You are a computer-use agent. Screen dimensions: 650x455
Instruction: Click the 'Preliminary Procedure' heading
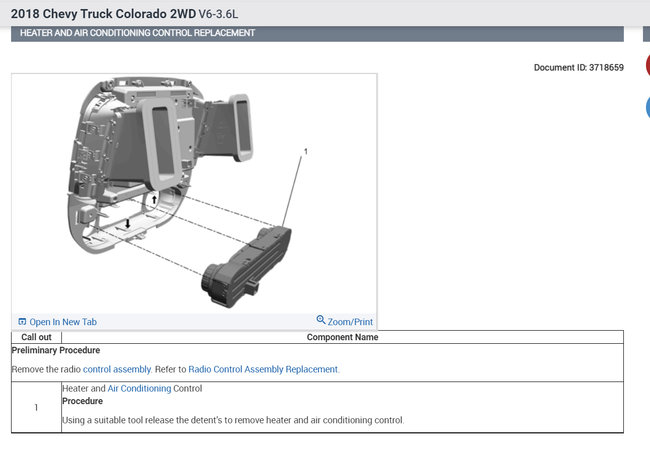pos(56,350)
